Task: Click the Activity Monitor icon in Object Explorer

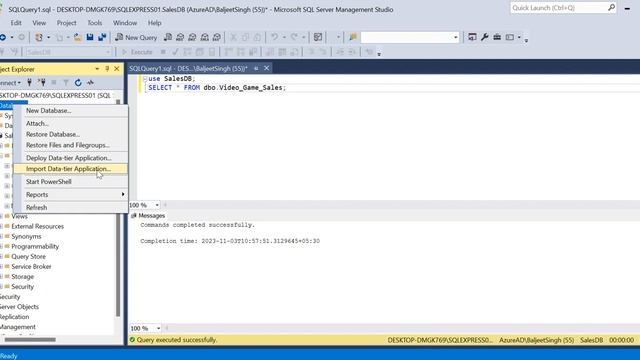Action: (90, 82)
